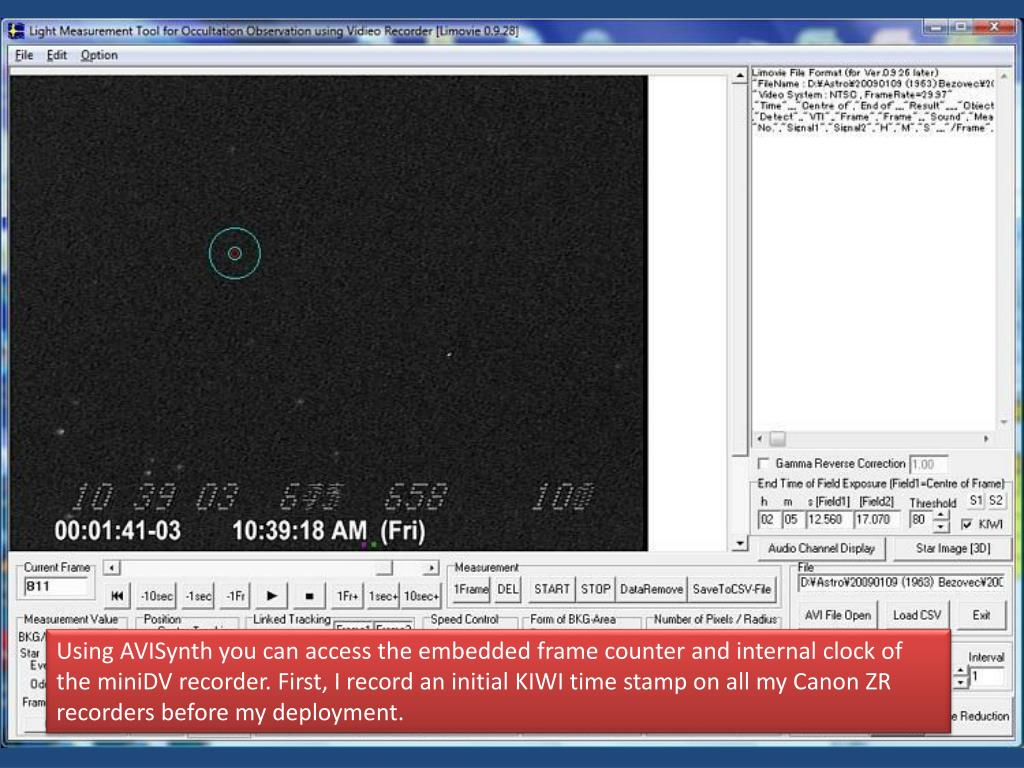Click video pane scrollbar up arrow
The width and height of the screenshot is (1024, 768).
739,76
